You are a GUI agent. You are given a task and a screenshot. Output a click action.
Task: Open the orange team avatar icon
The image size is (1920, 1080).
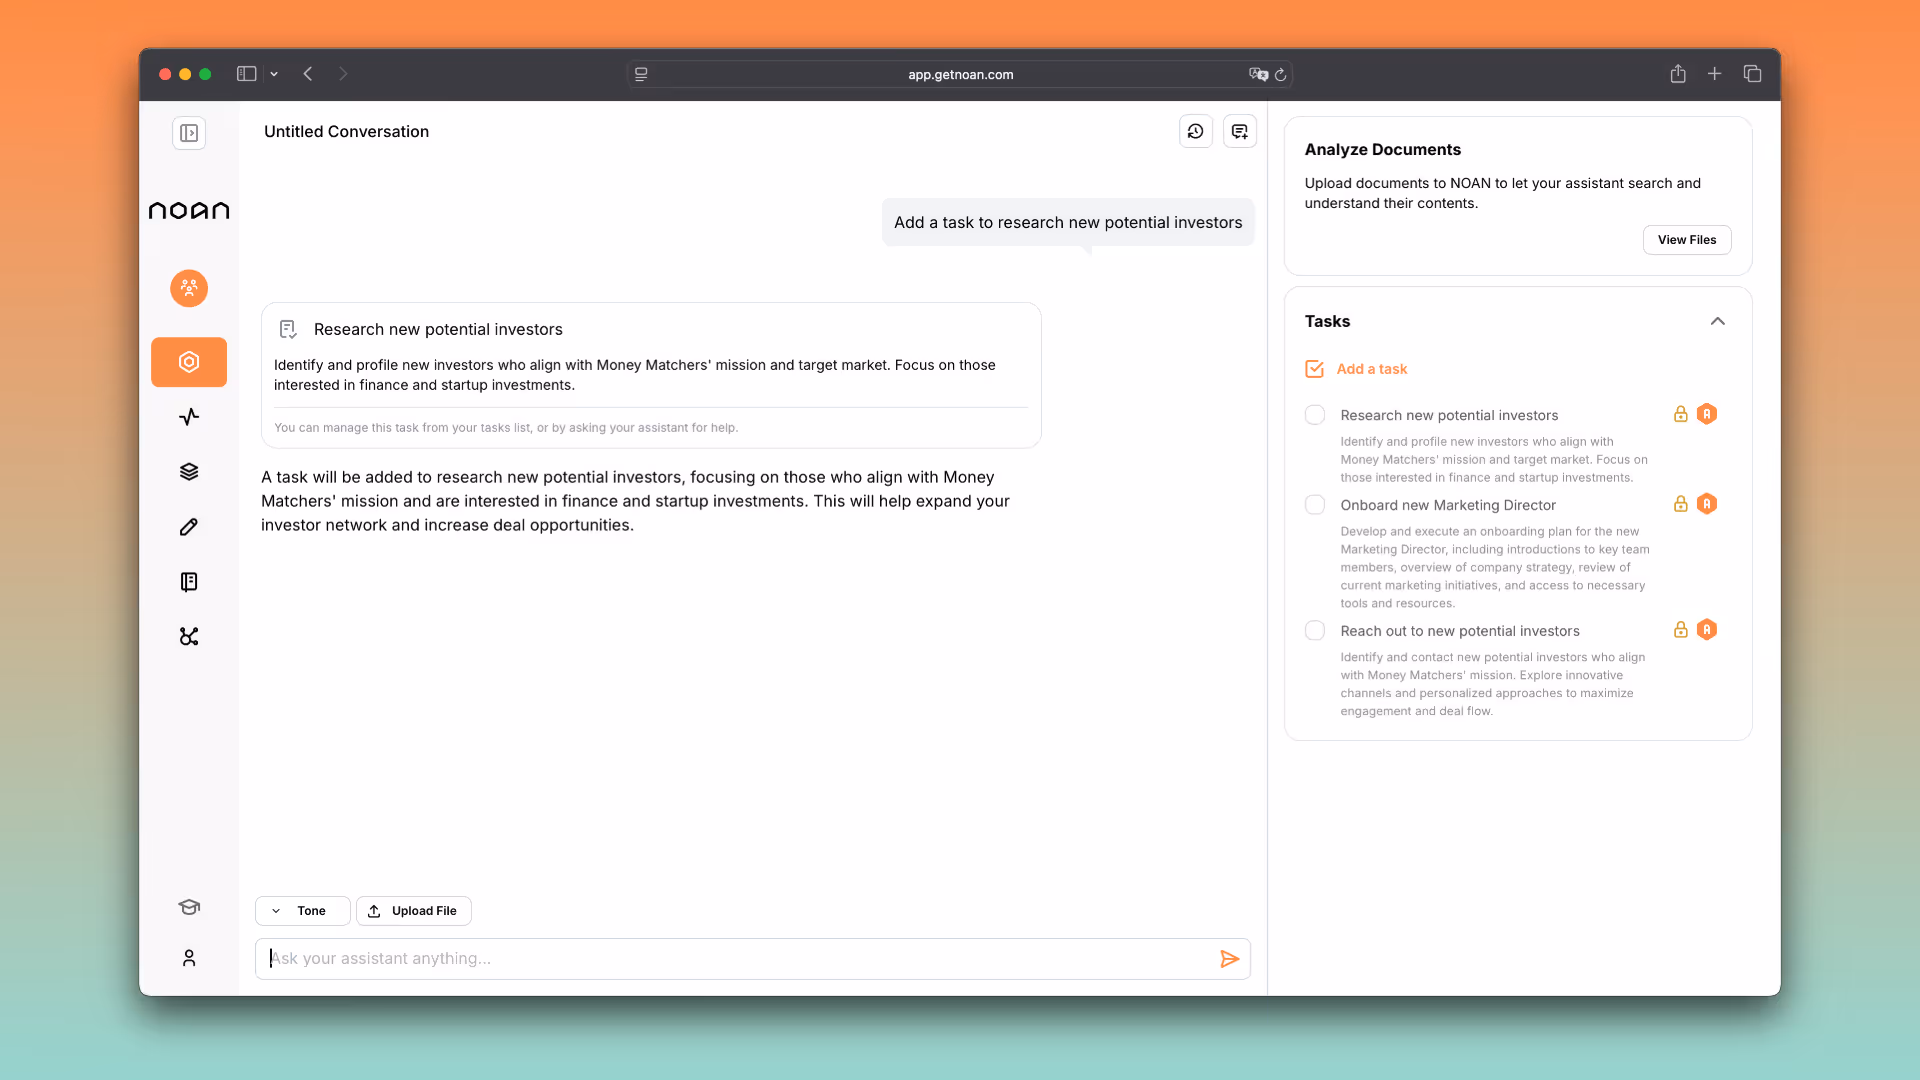tap(189, 288)
